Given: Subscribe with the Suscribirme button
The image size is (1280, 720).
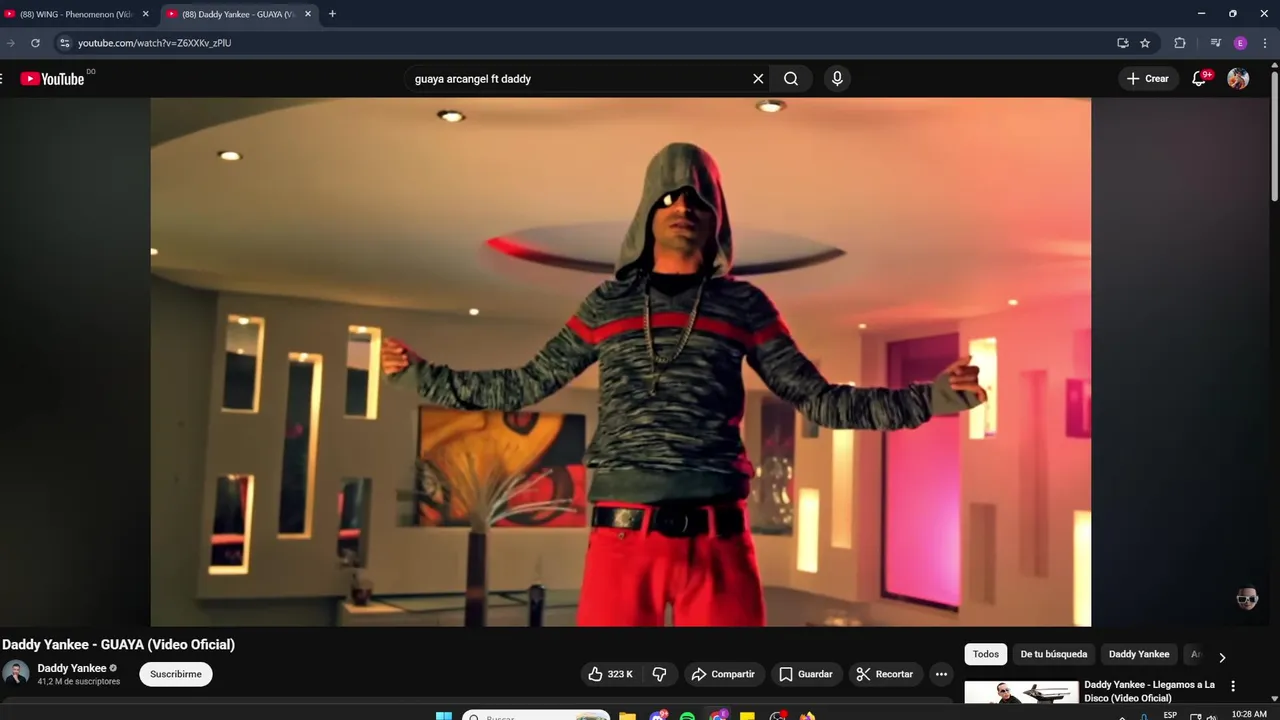Looking at the screenshot, I should 176,674.
